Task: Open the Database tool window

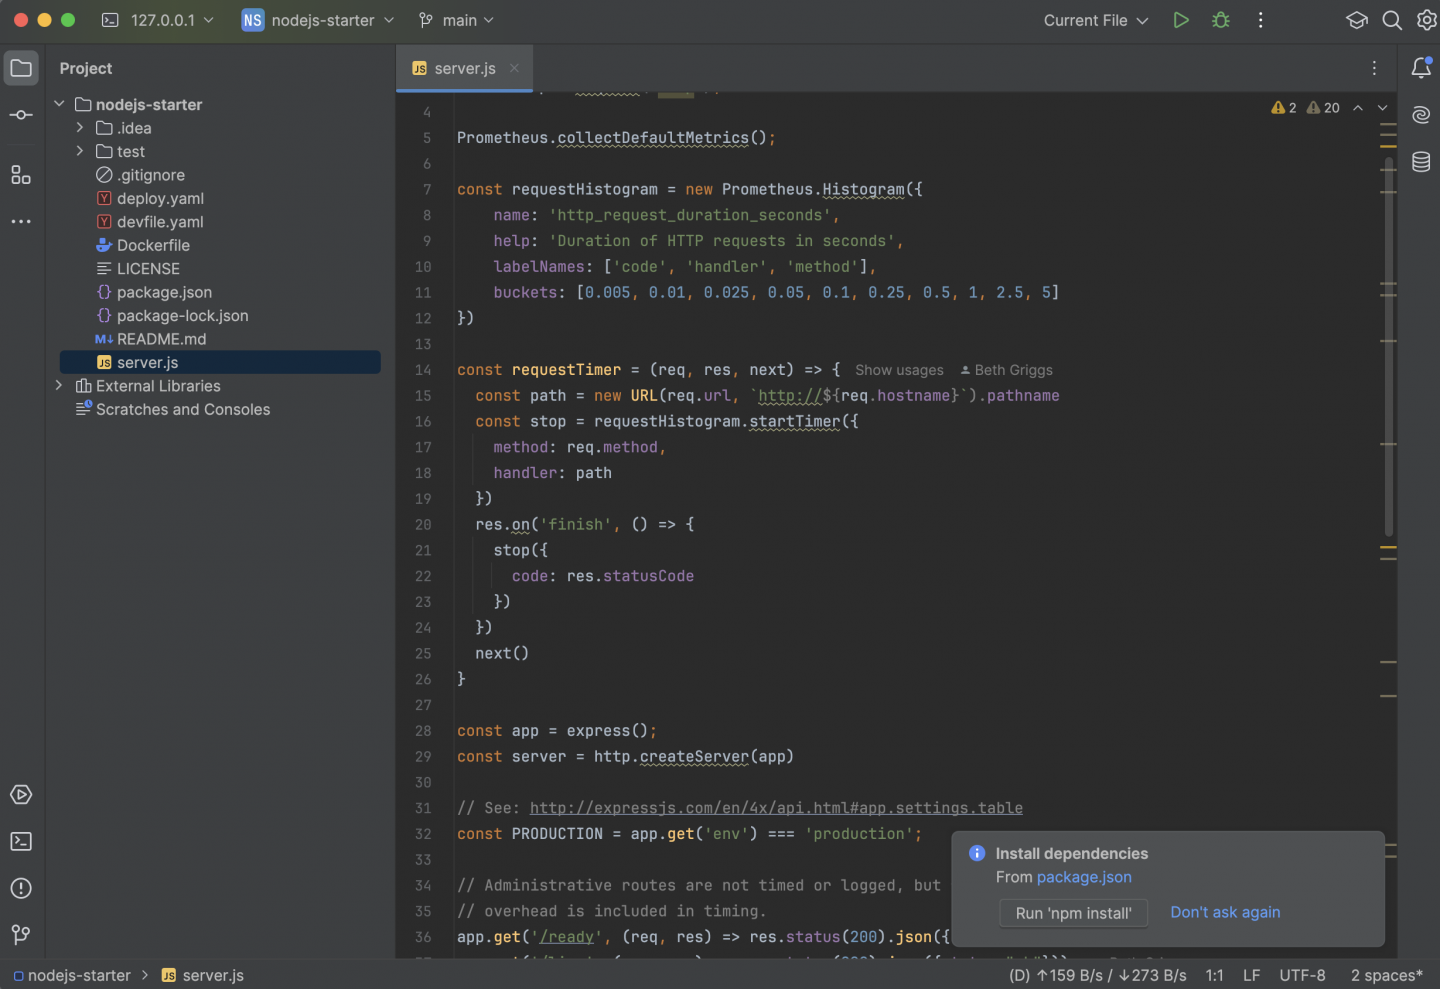Action: (x=1421, y=162)
